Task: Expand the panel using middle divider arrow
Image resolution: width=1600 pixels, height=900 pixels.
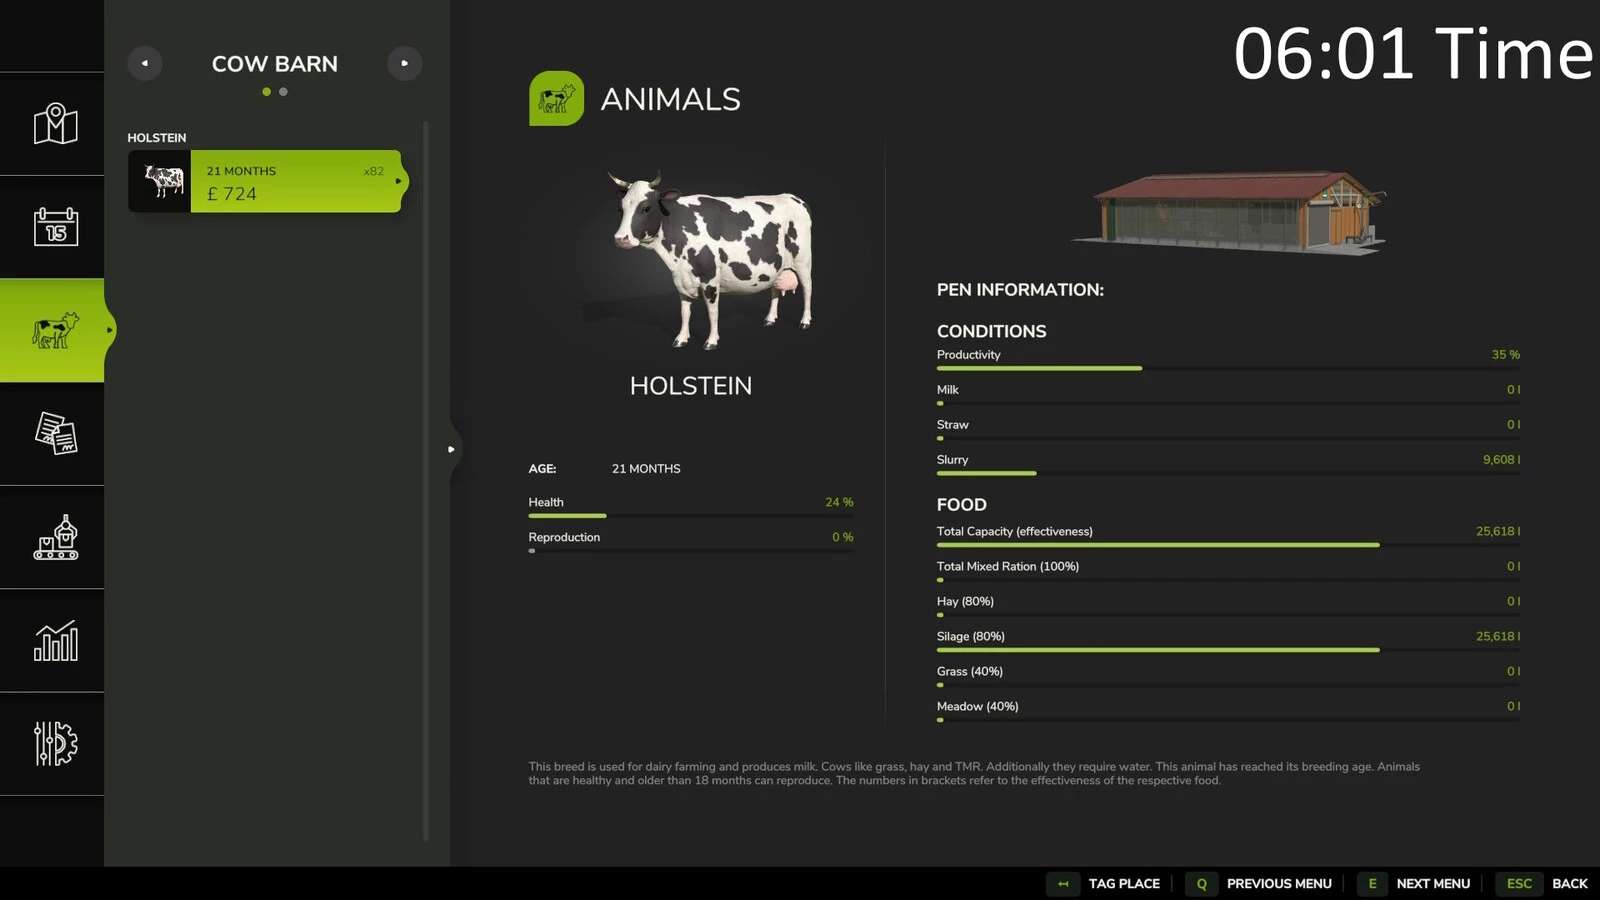Action: [451, 449]
